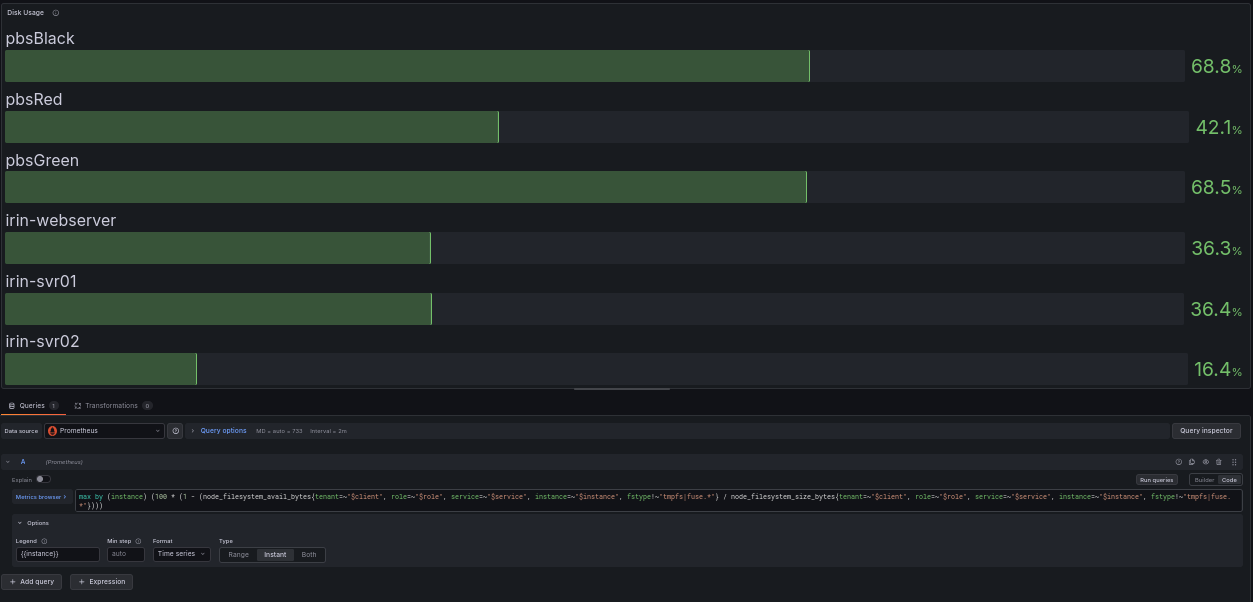Screen dimensions: 1253x602
Task: Switch the editor to Code mode
Action: point(1228,480)
